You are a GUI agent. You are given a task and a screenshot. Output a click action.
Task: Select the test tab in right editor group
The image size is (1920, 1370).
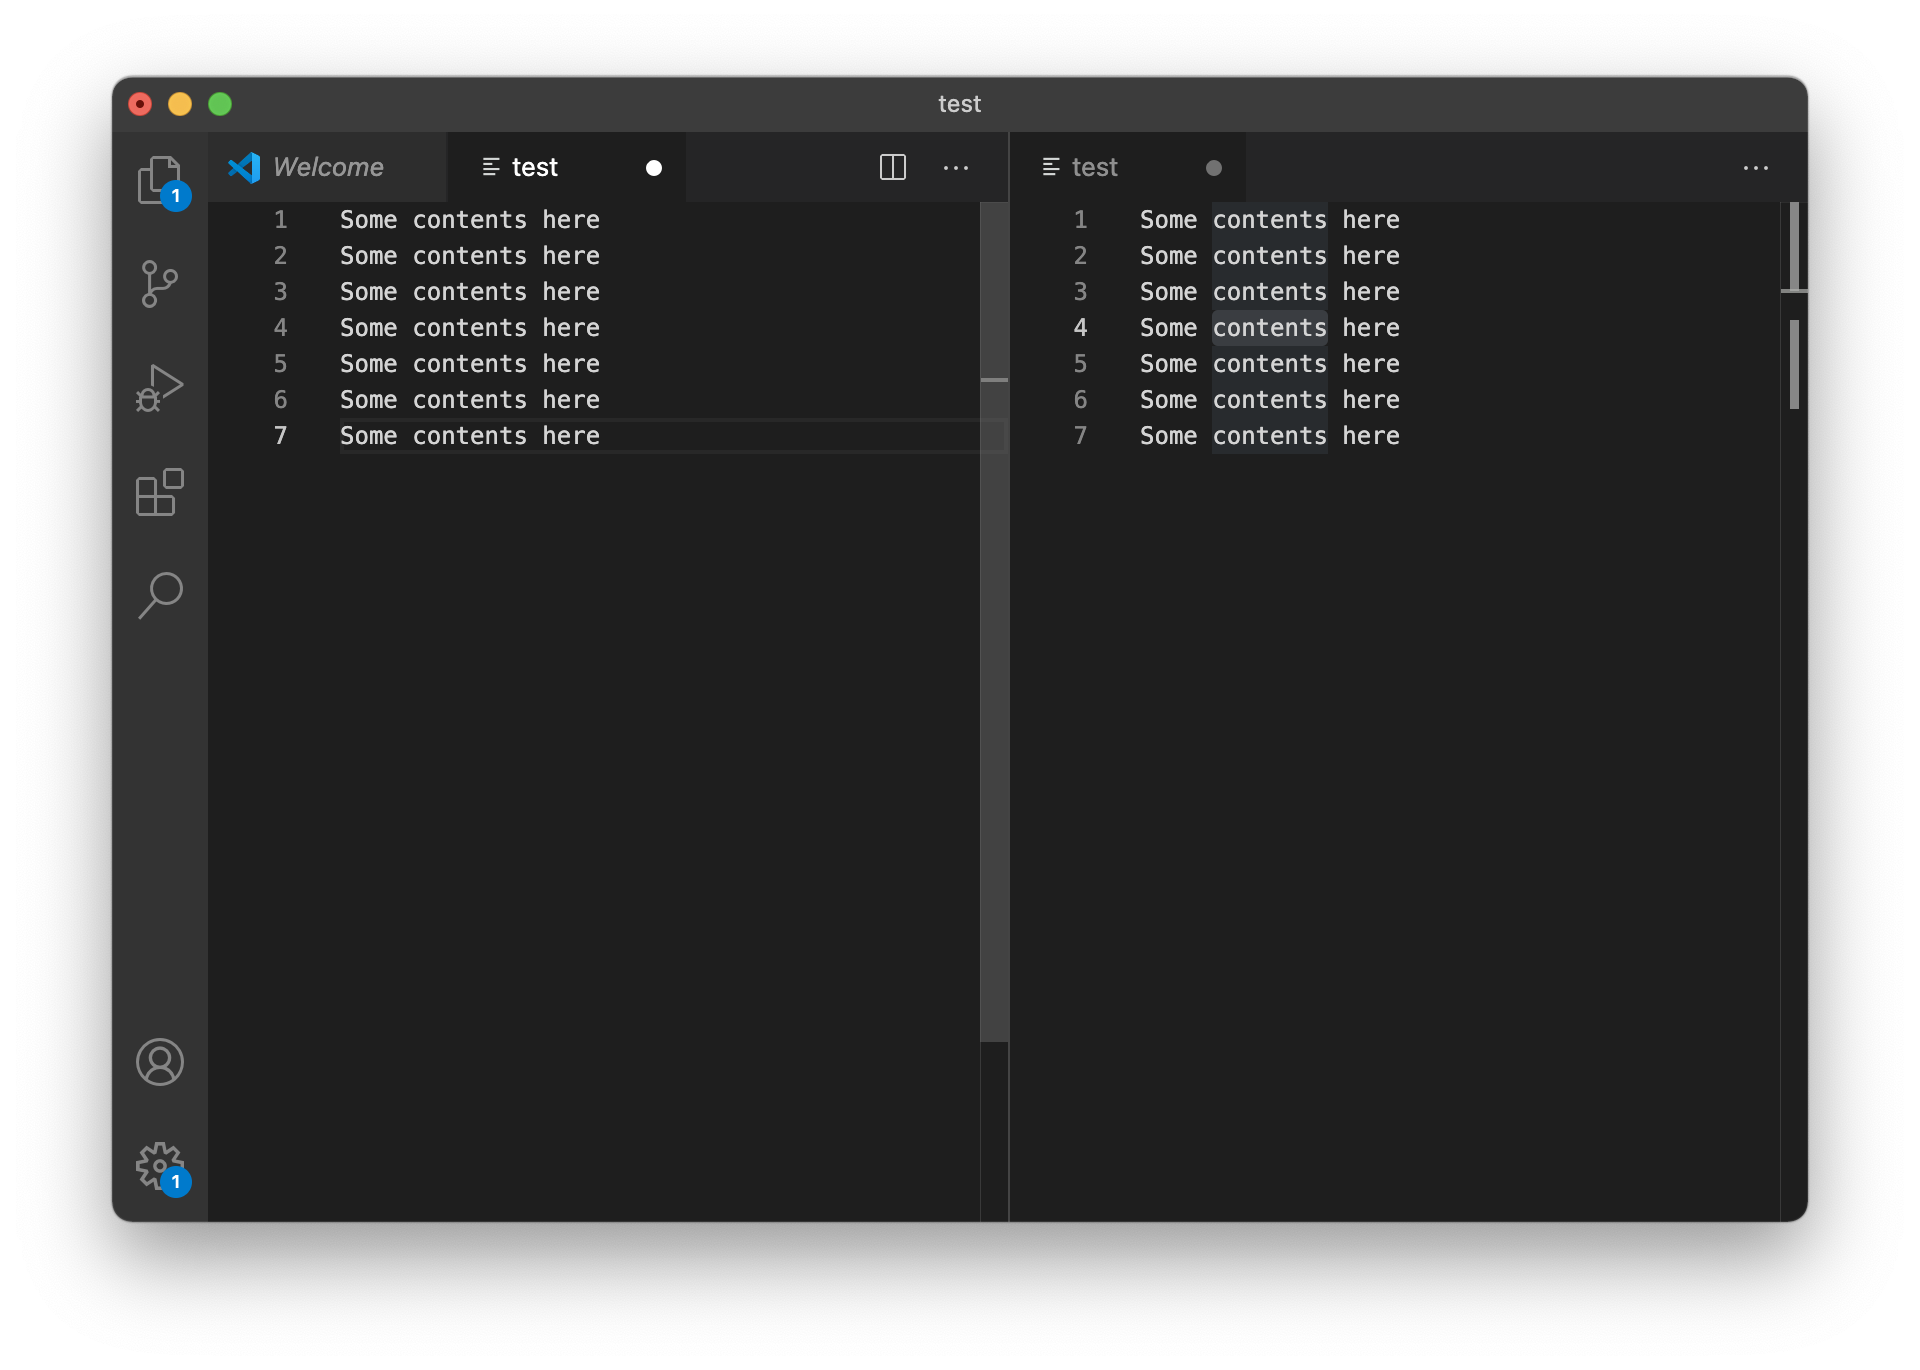(1128, 167)
